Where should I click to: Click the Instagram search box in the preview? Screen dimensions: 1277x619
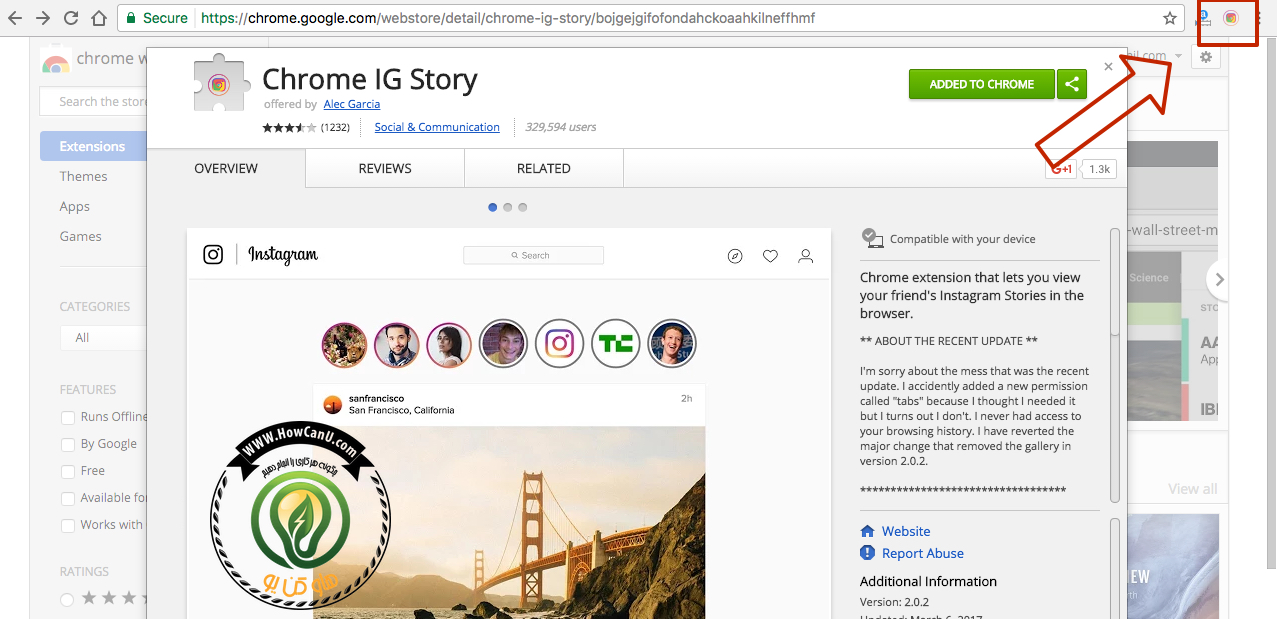tap(533, 255)
